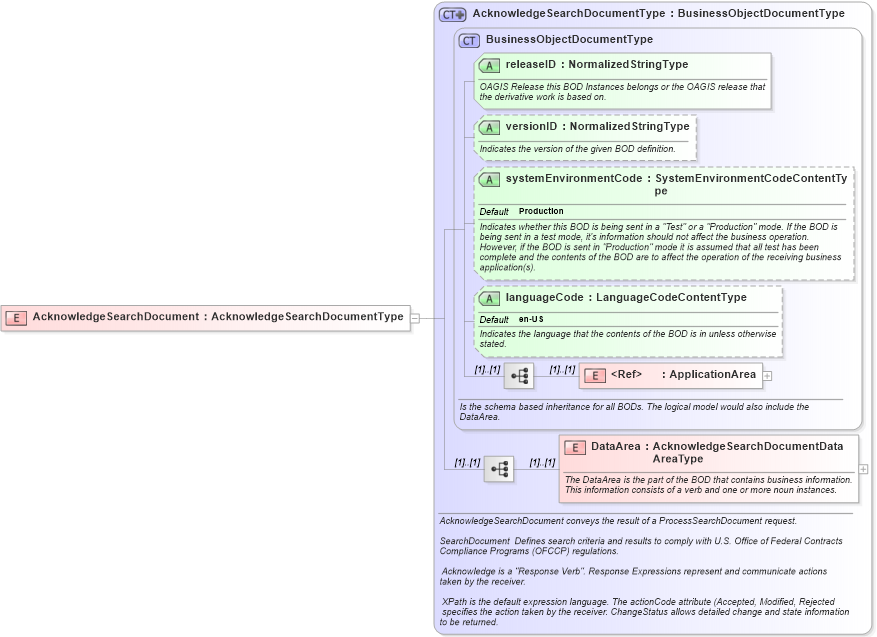The height and width of the screenshot is (637, 877).
Task: Expand the DataArea element details
Action: pos(861,468)
